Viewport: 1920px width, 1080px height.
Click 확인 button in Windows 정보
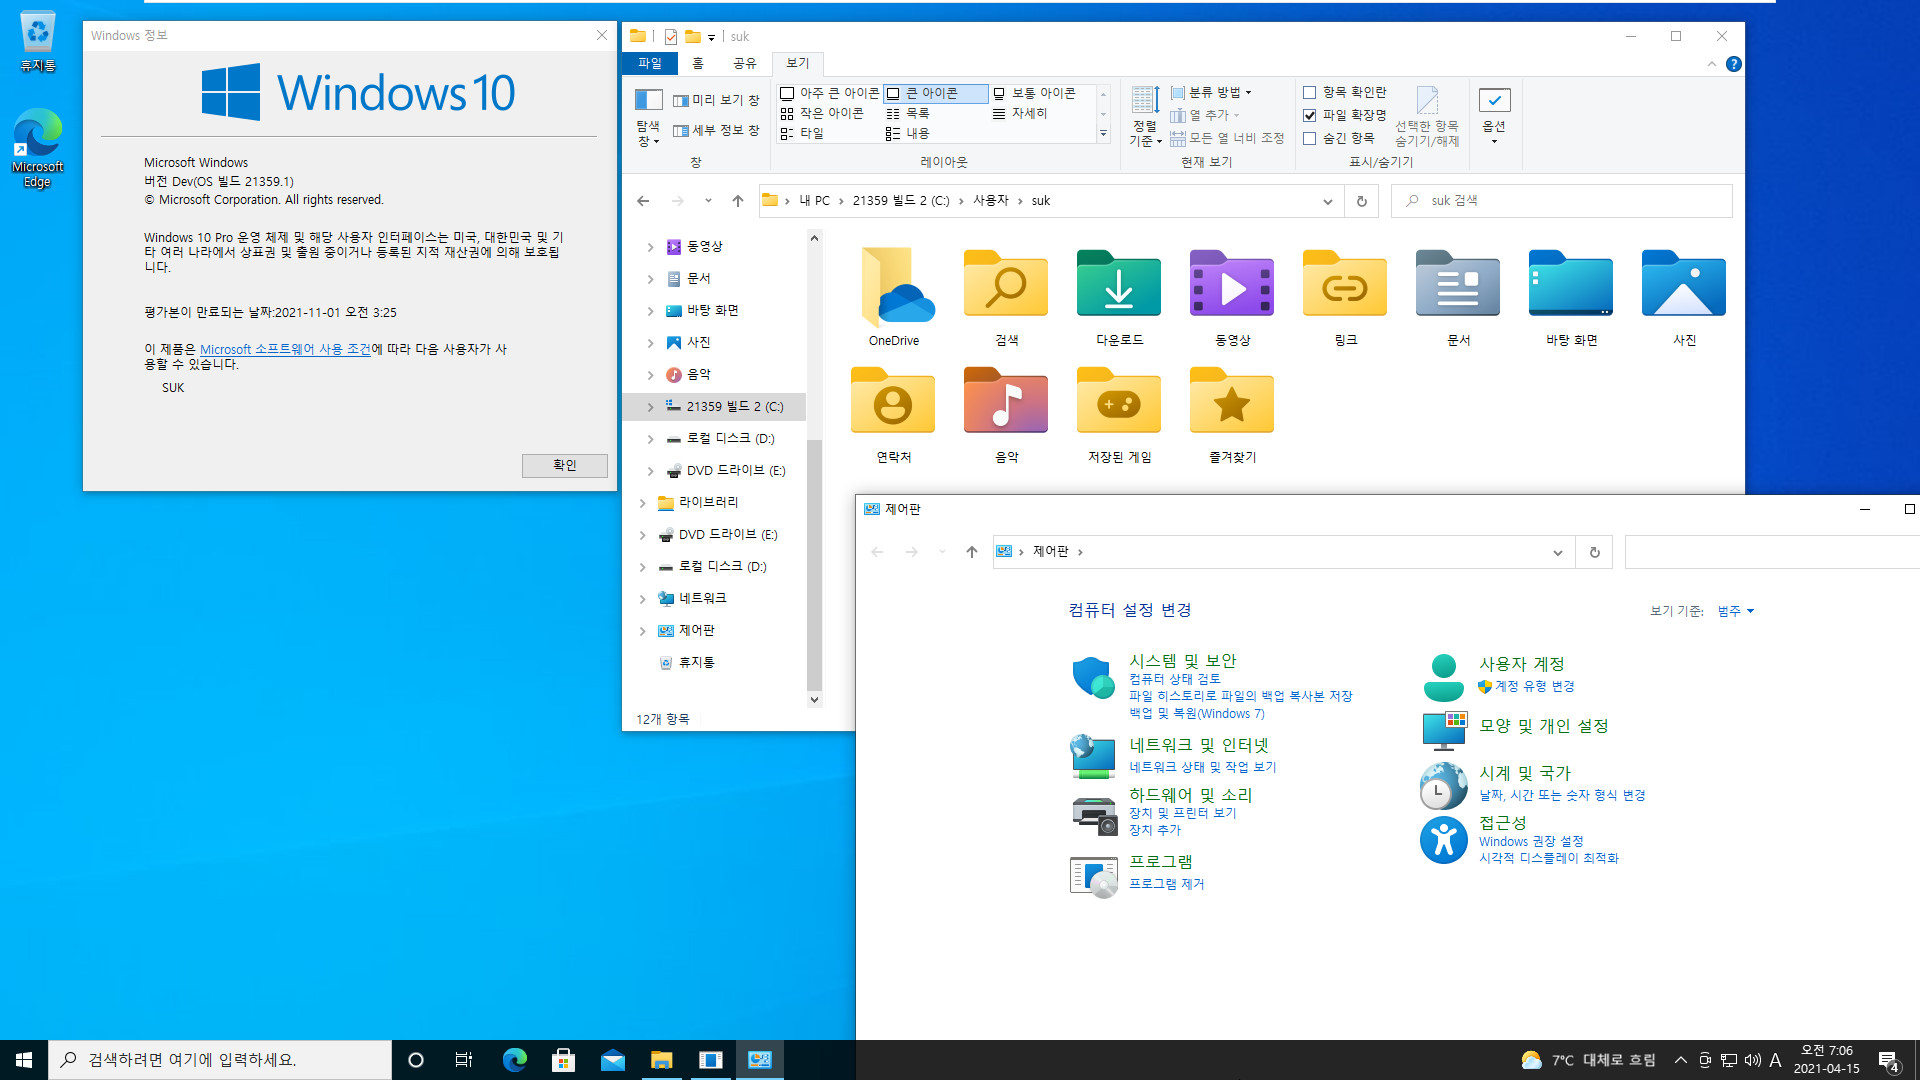point(565,465)
